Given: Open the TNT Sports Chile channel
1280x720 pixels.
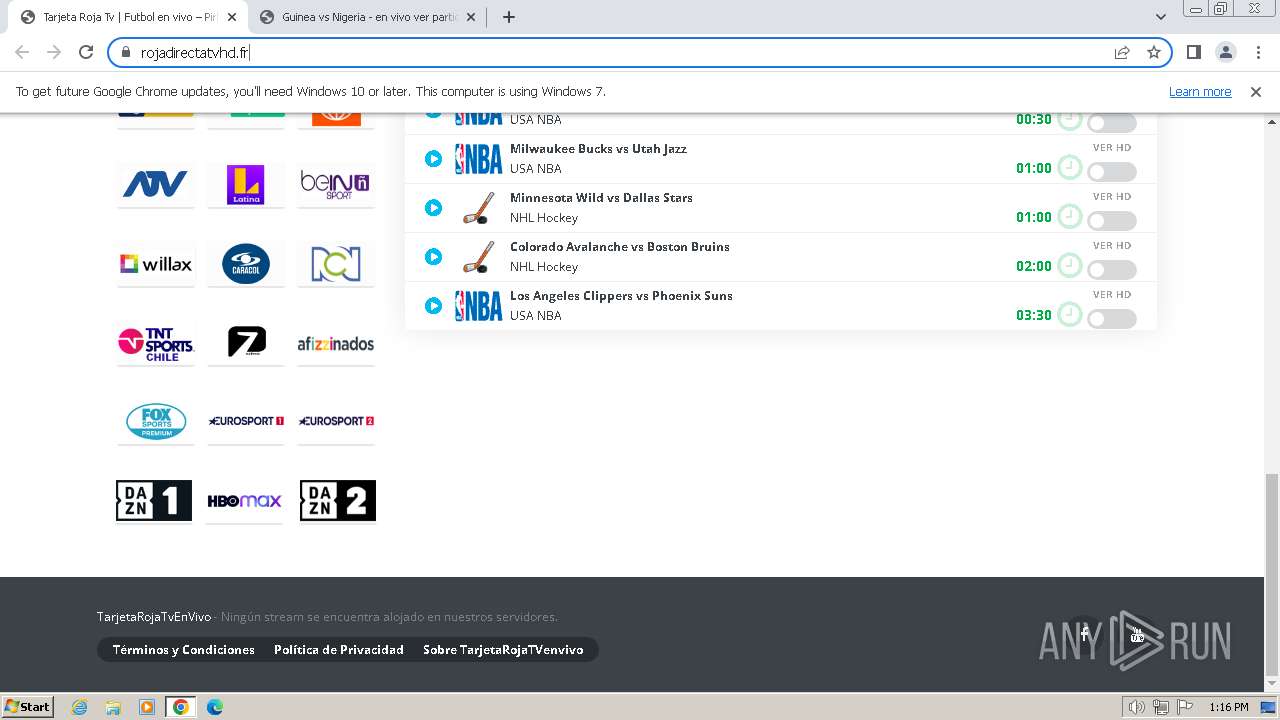Looking at the screenshot, I should pyautogui.click(x=155, y=343).
